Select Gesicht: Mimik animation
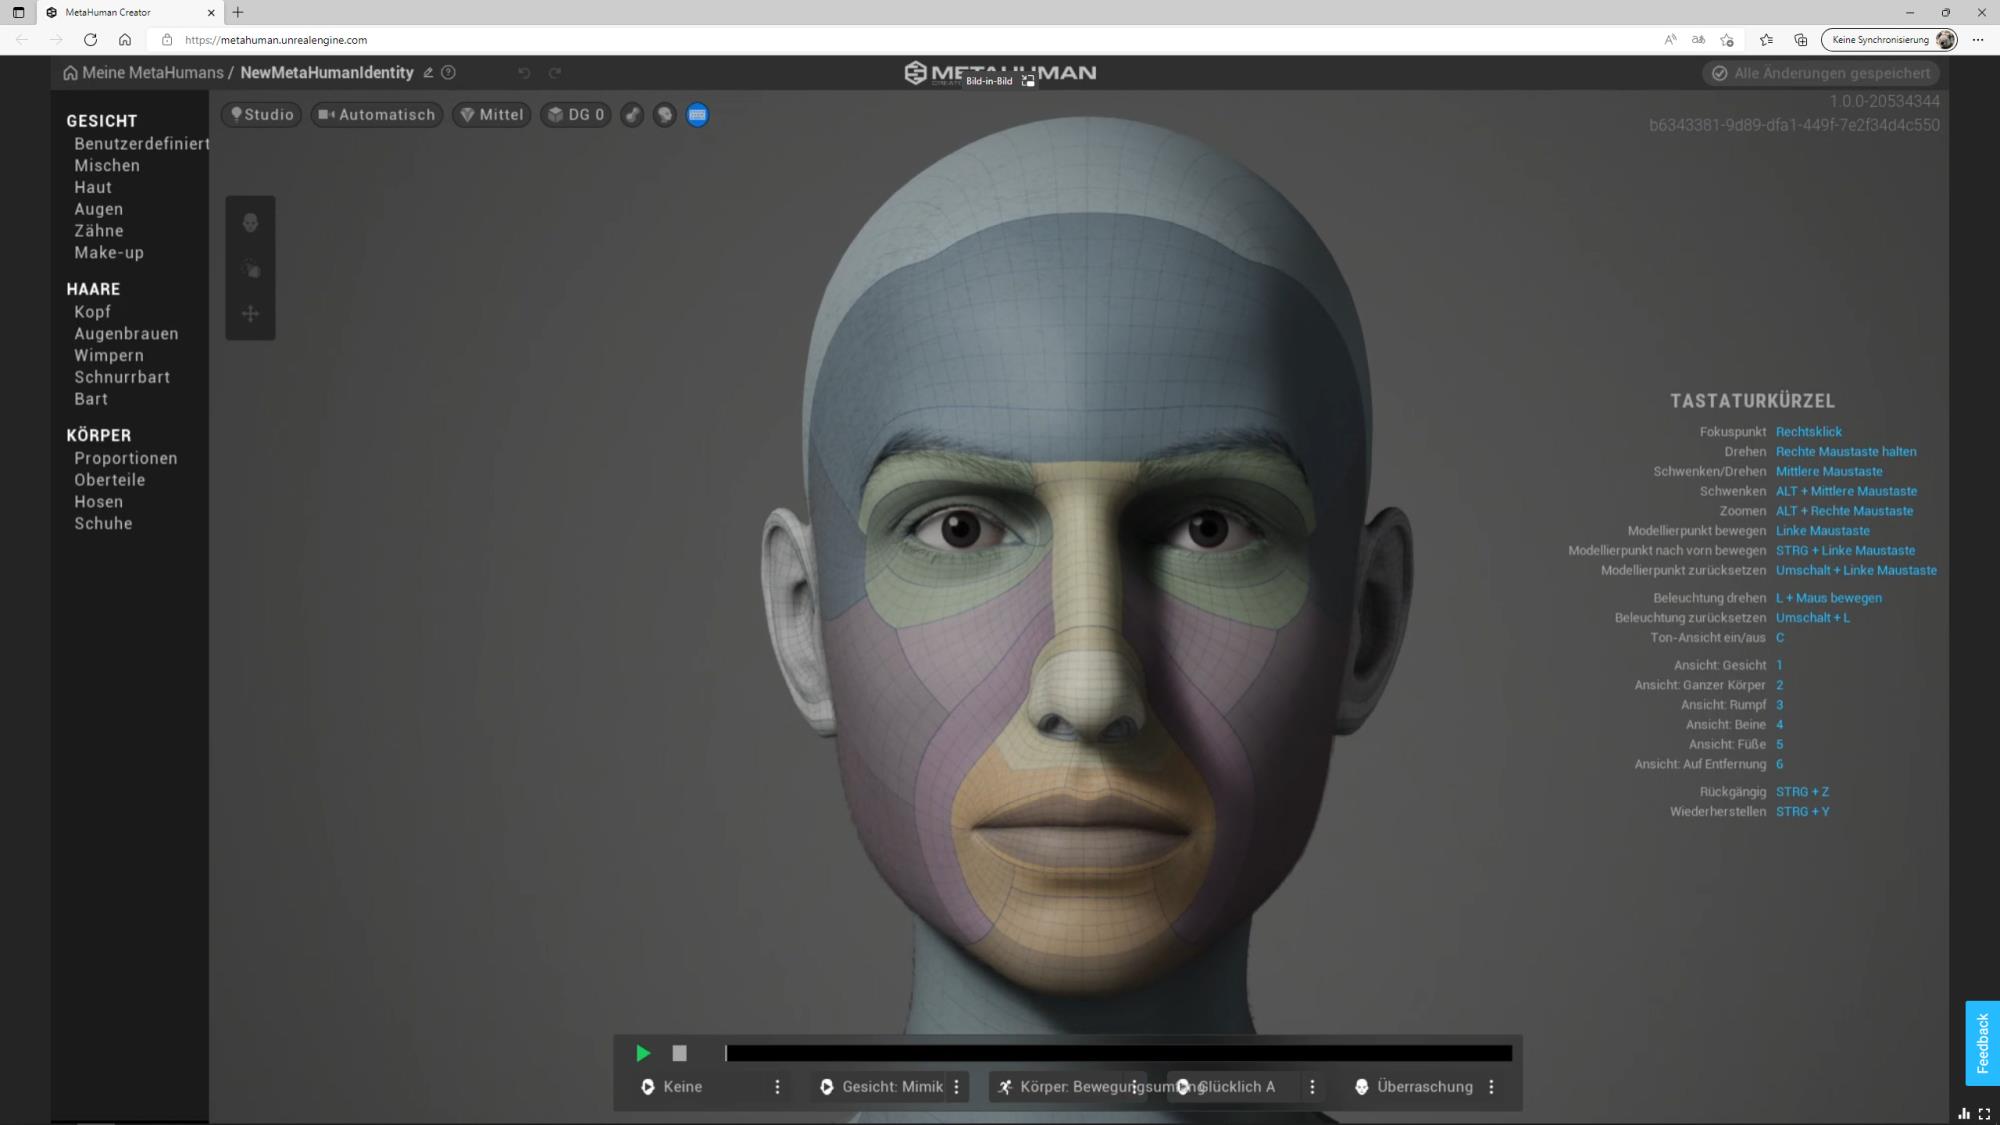Image resolution: width=2000 pixels, height=1125 pixels. [882, 1087]
